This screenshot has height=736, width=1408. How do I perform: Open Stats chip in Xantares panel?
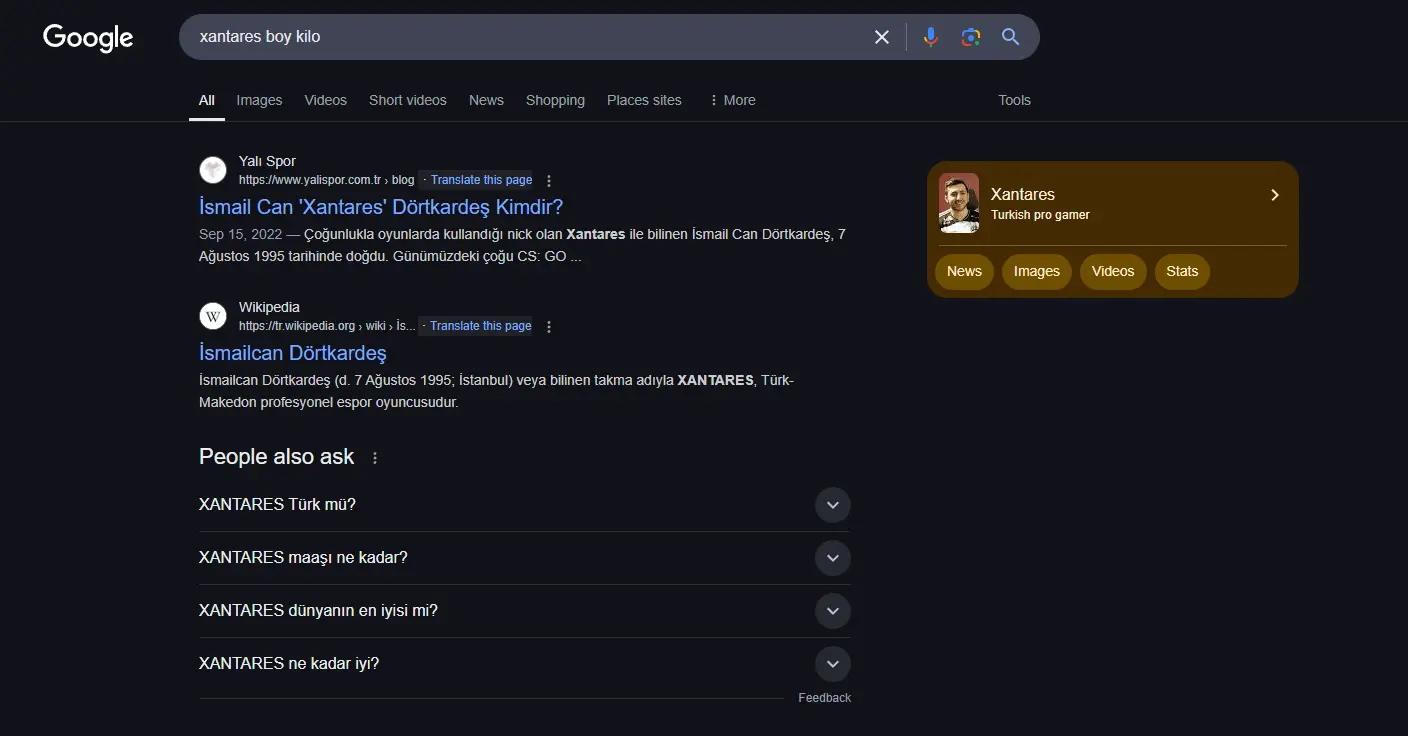[x=1182, y=272]
